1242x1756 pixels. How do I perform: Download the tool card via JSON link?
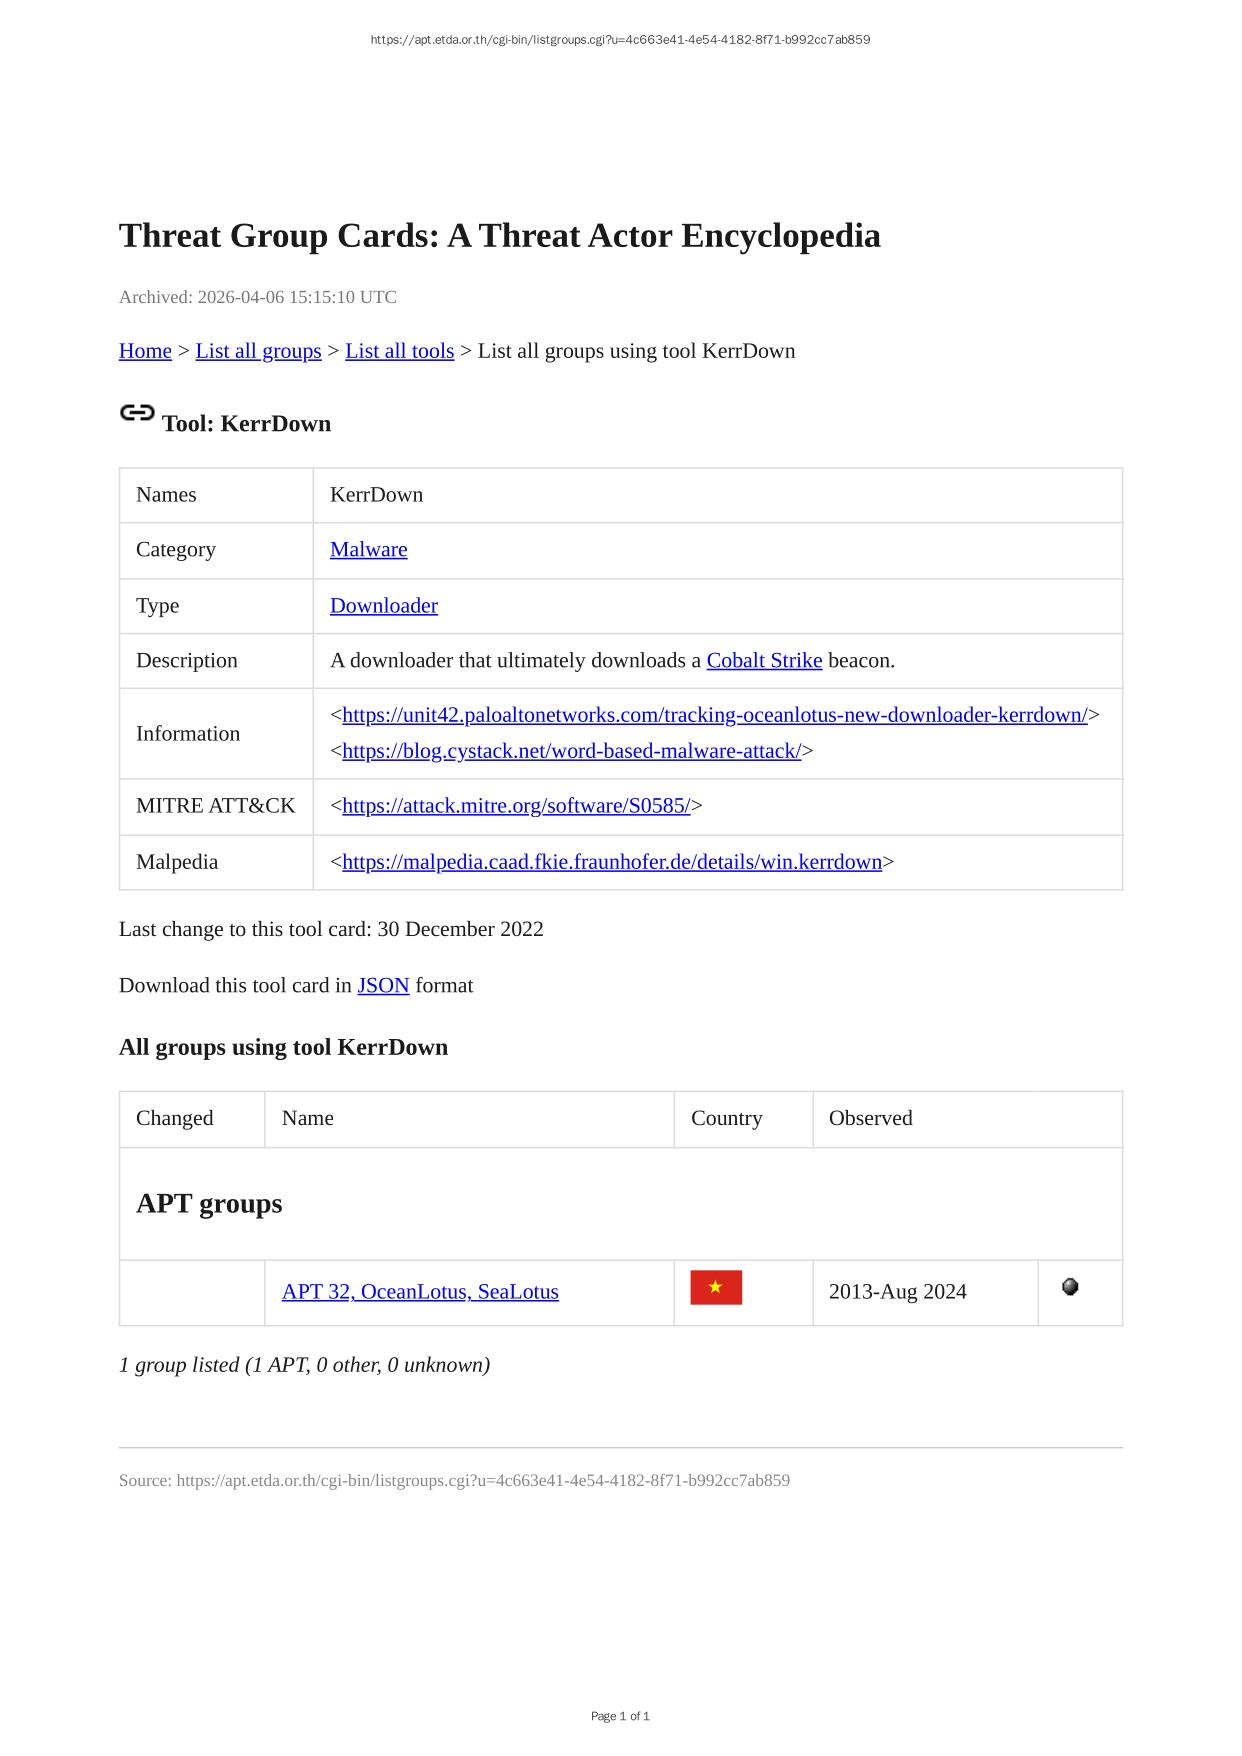[x=383, y=986]
